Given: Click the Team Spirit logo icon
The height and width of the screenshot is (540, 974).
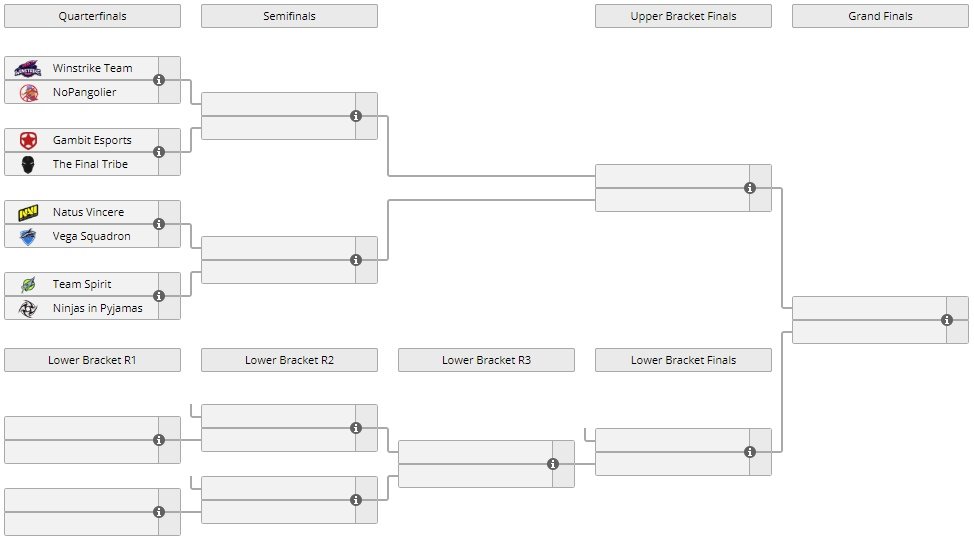Looking at the screenshot, I should coord(28,284).
